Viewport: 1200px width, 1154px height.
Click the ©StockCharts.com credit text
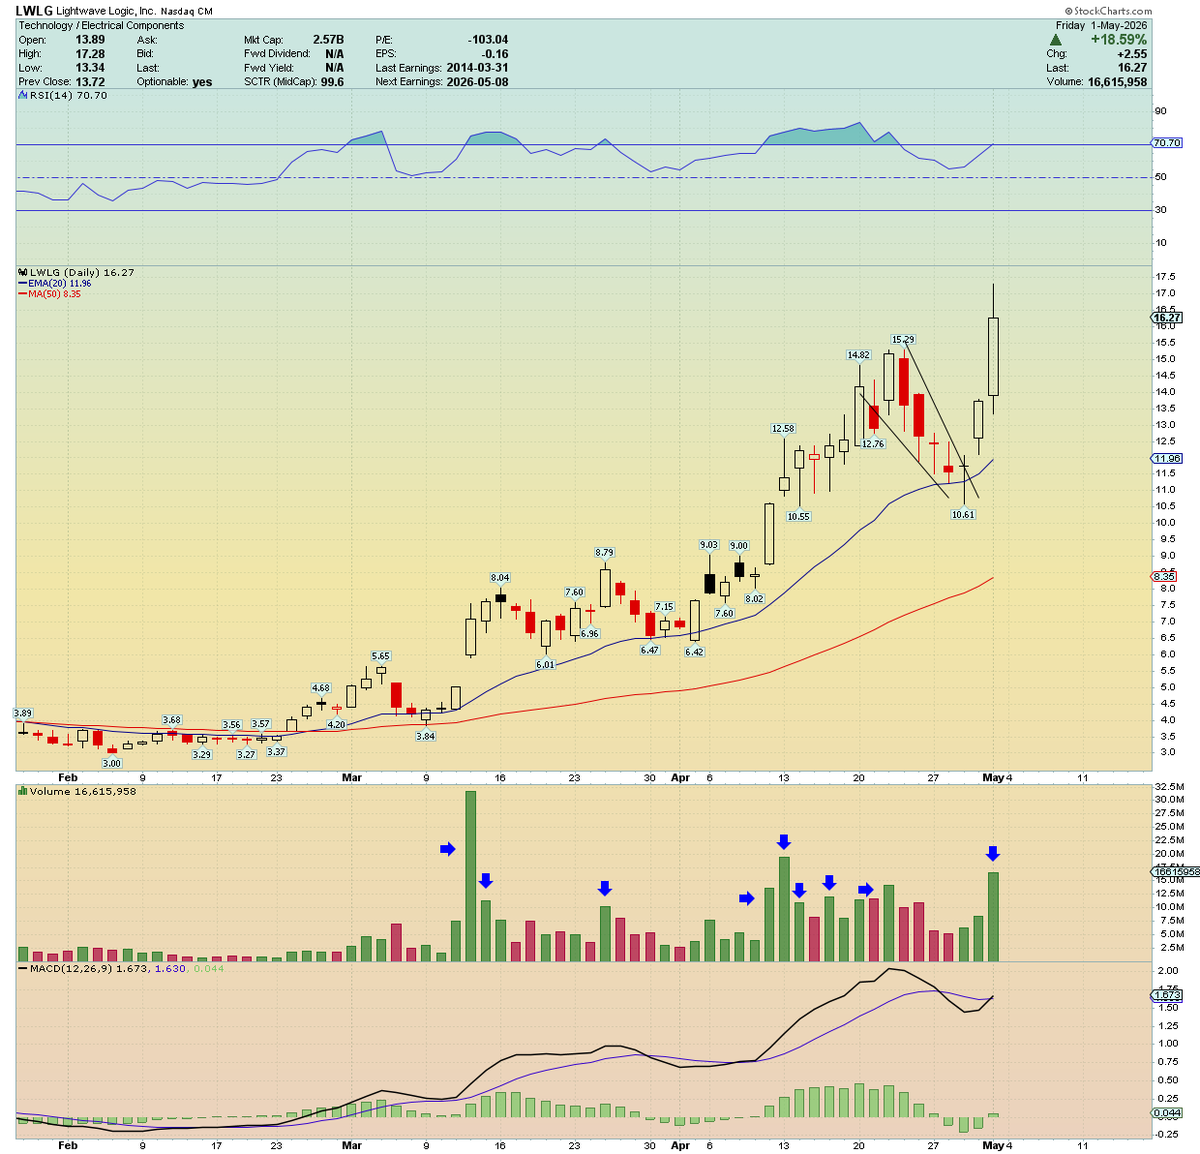tap(1108, 11)
